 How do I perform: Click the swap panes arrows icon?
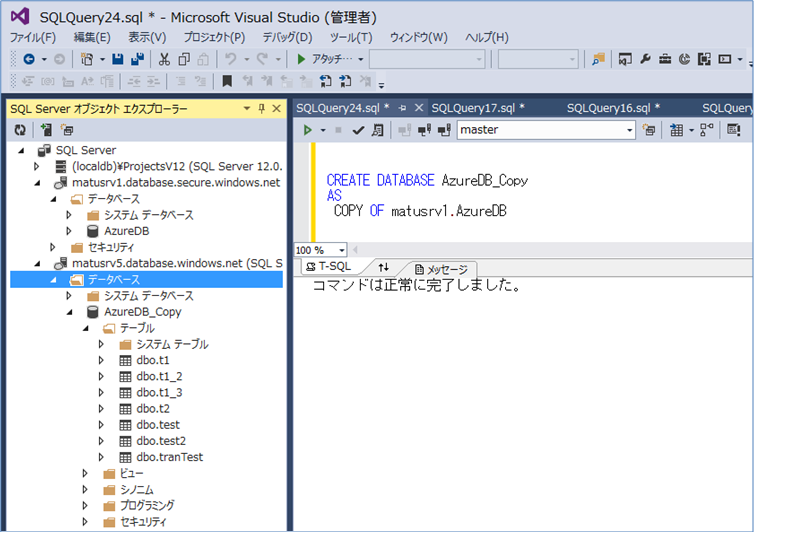(x=384, y=267)
